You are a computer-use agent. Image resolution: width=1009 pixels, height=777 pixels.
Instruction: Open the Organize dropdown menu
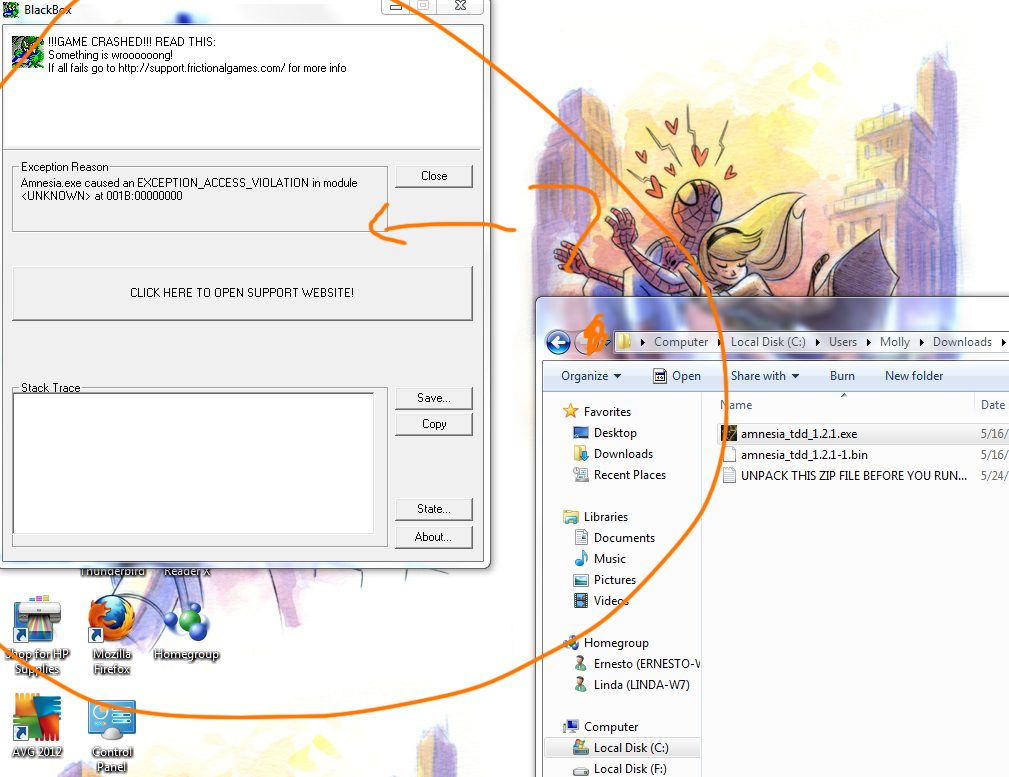(x=591, y=376)
